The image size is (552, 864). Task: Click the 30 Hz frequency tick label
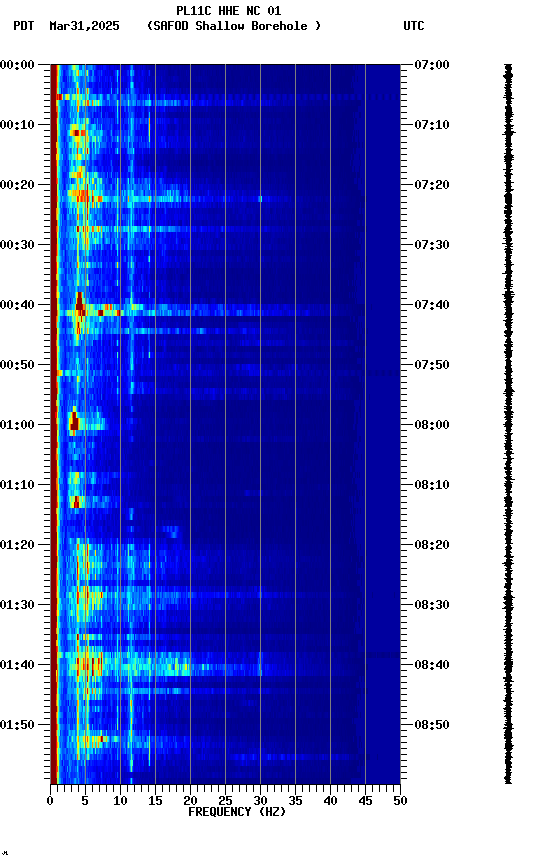(x=260, y=801)
